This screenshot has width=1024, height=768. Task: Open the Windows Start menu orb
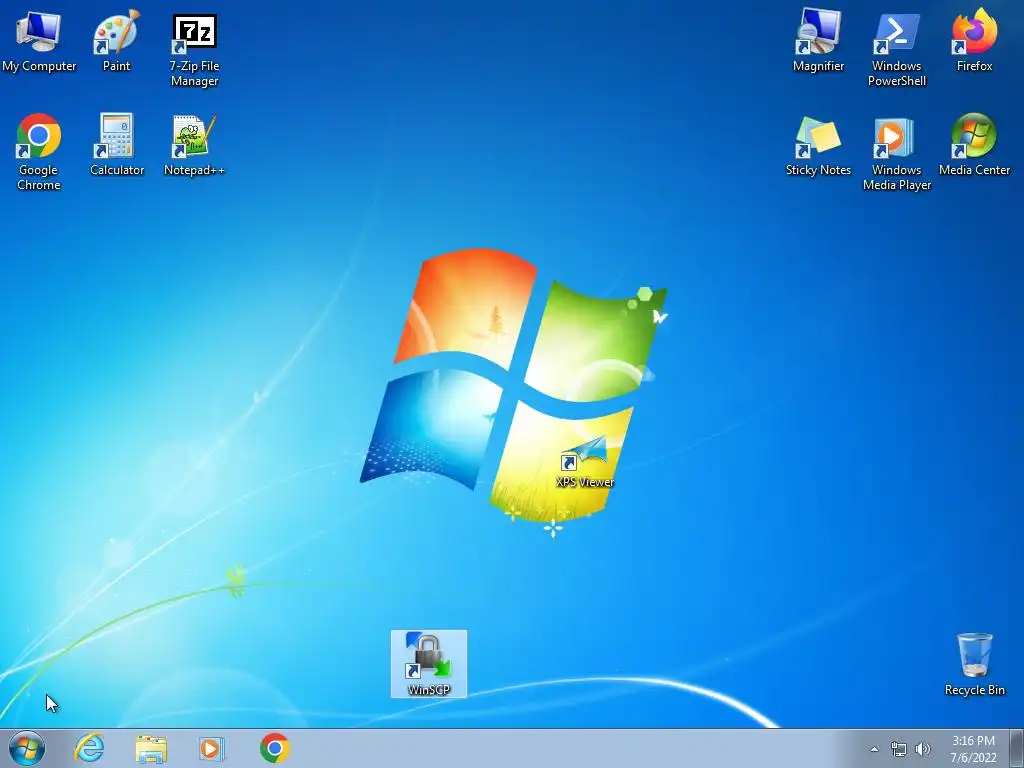pyautogui.click(x=27, y=748)
